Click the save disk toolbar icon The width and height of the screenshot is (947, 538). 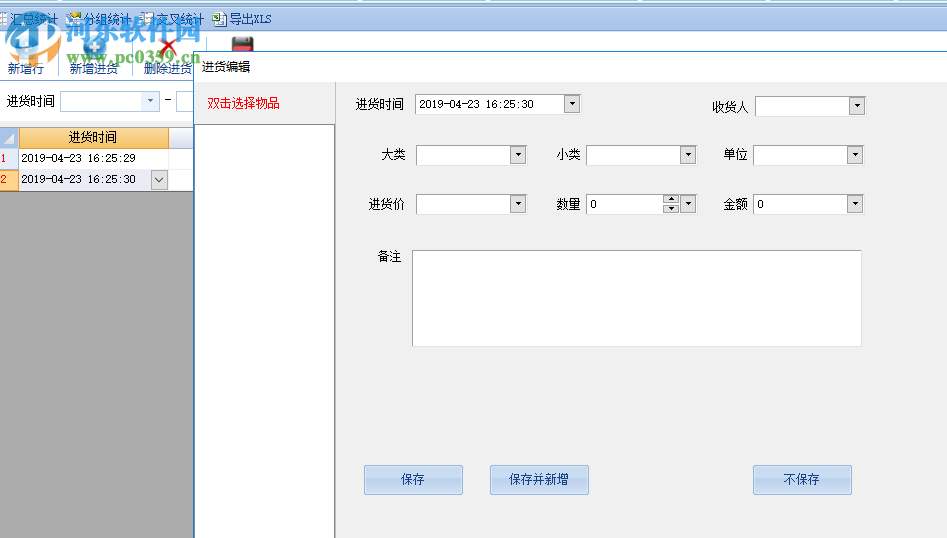242,43
